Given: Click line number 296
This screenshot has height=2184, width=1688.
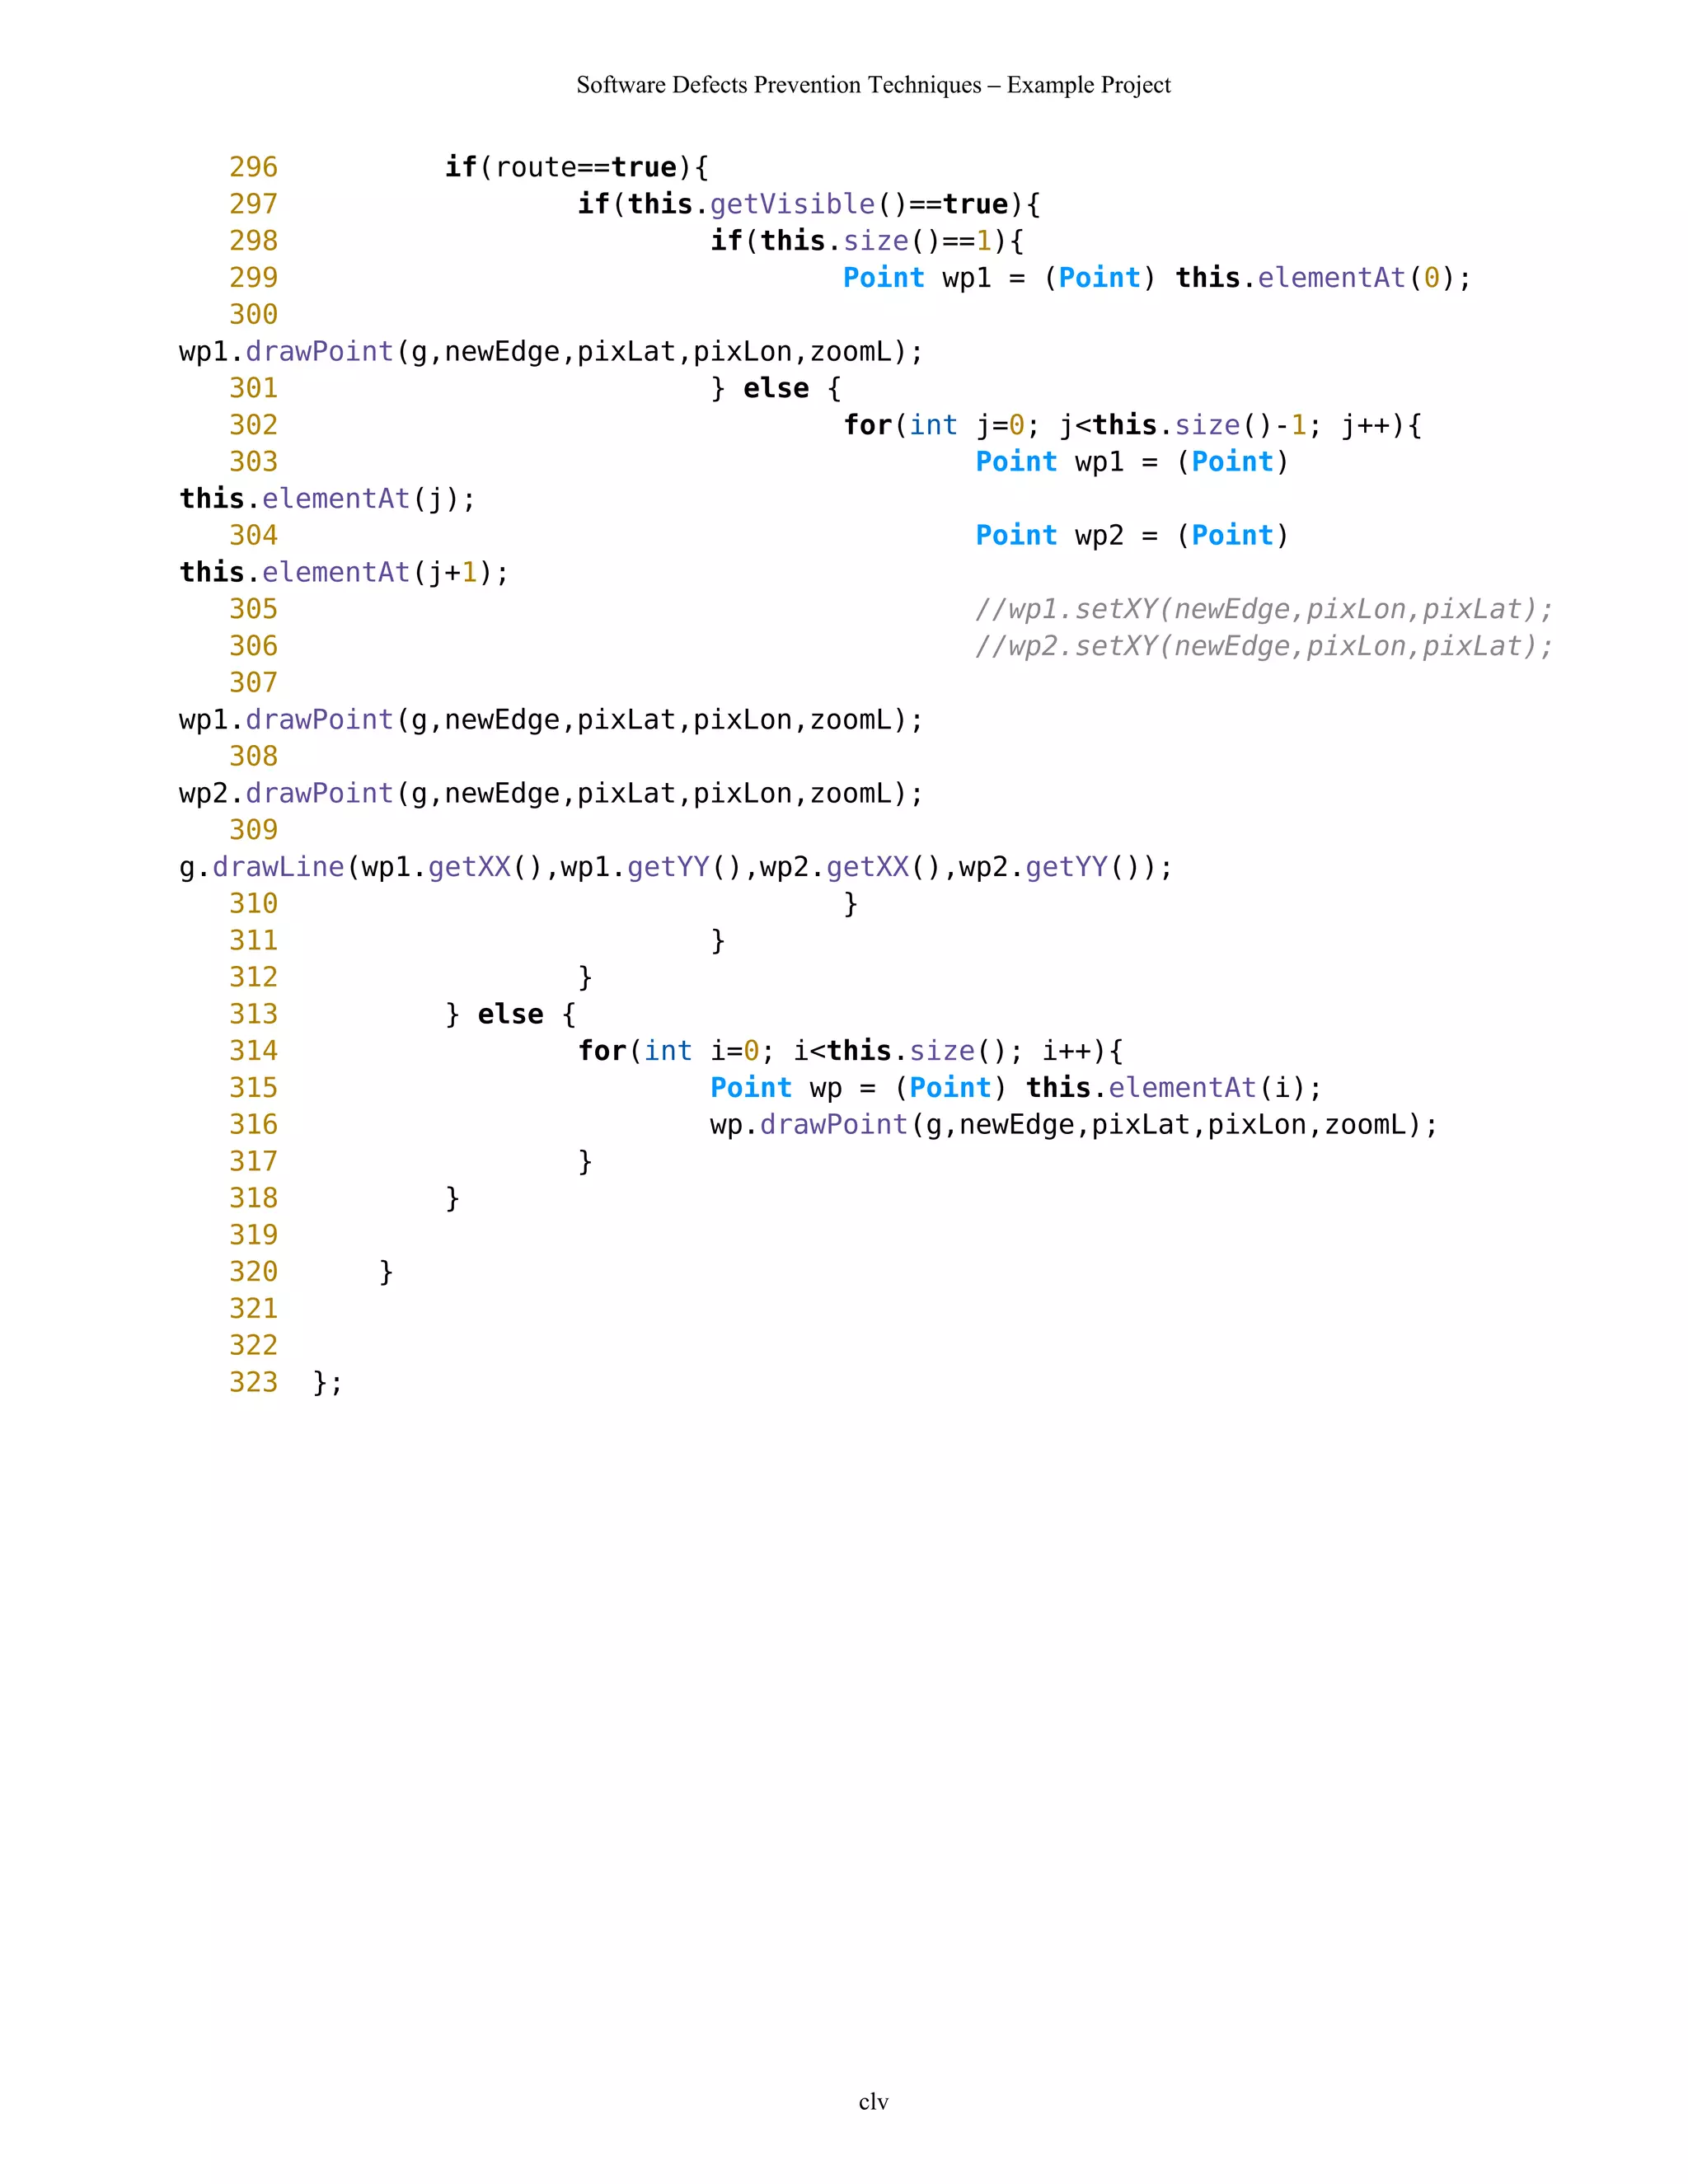Looking at the screenshot, I should point(253,167).
